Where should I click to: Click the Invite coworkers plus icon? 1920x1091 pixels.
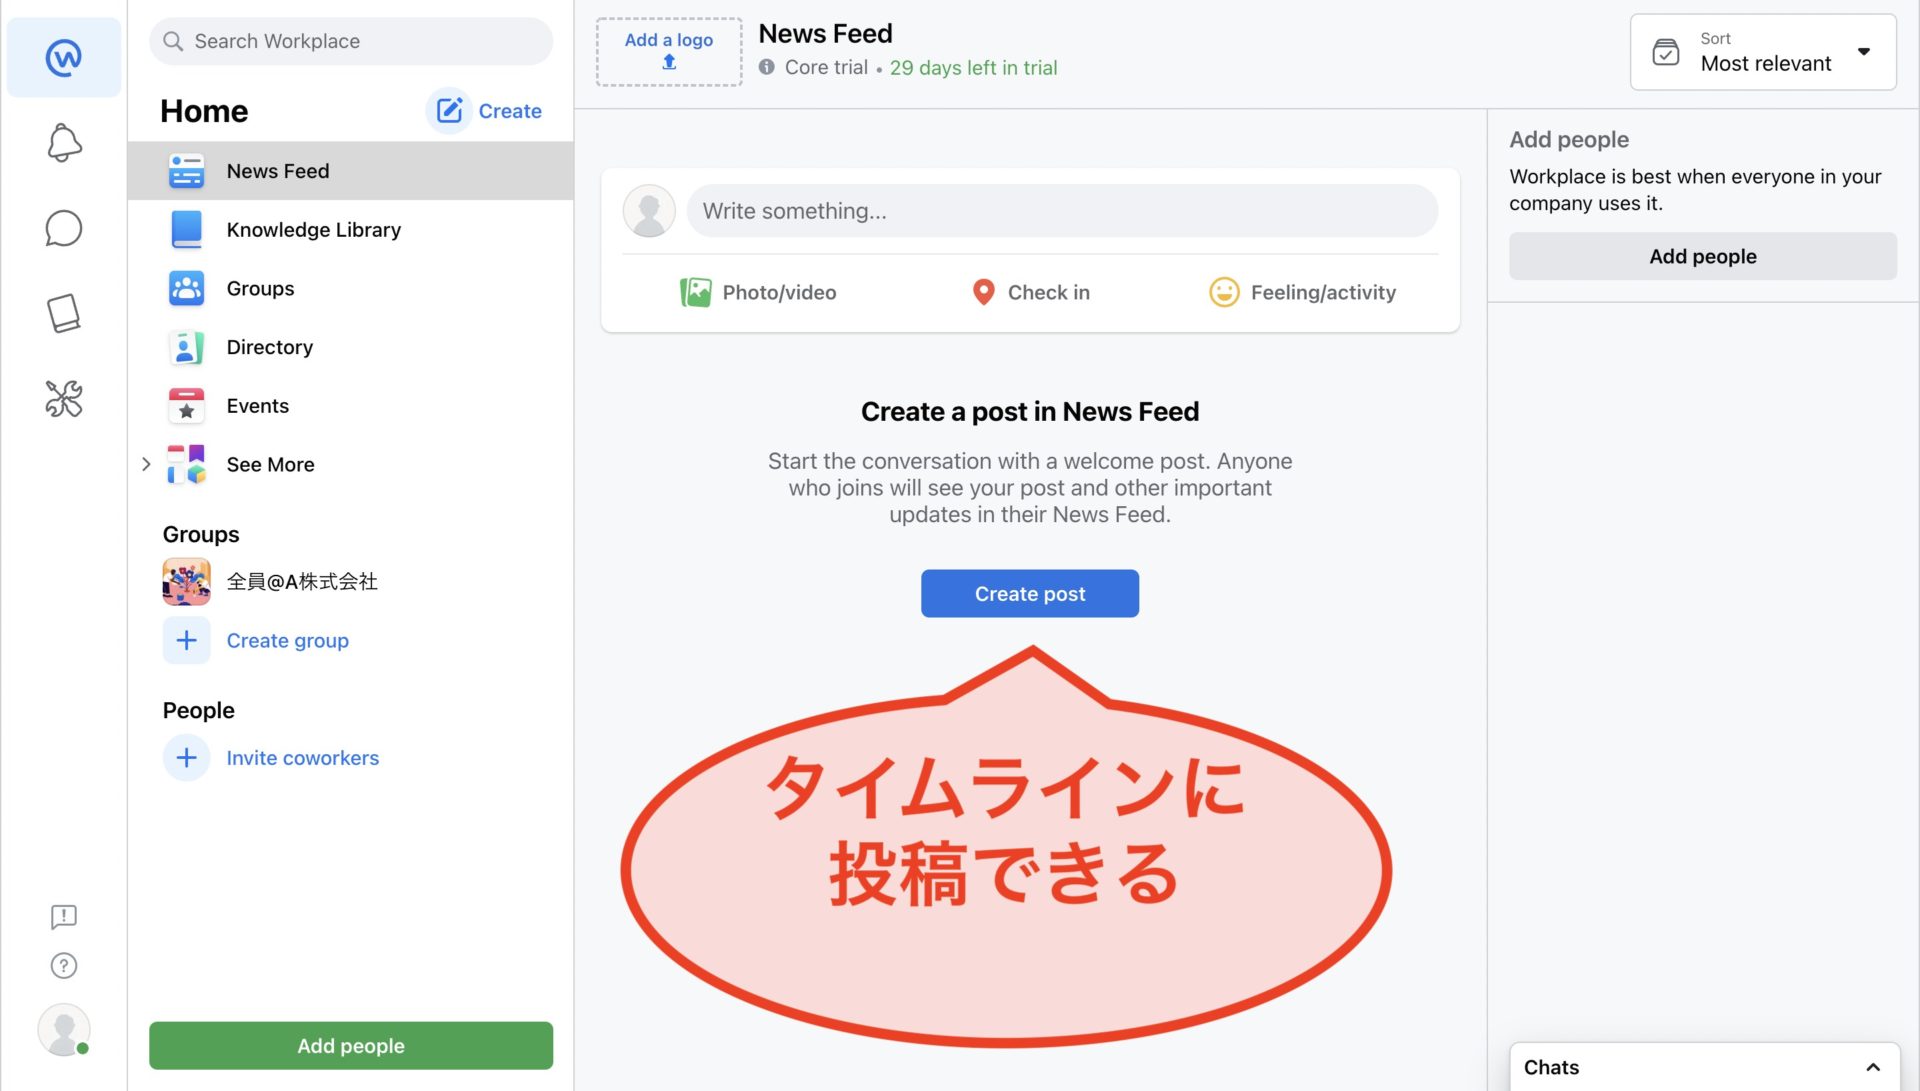click(186, 758)
